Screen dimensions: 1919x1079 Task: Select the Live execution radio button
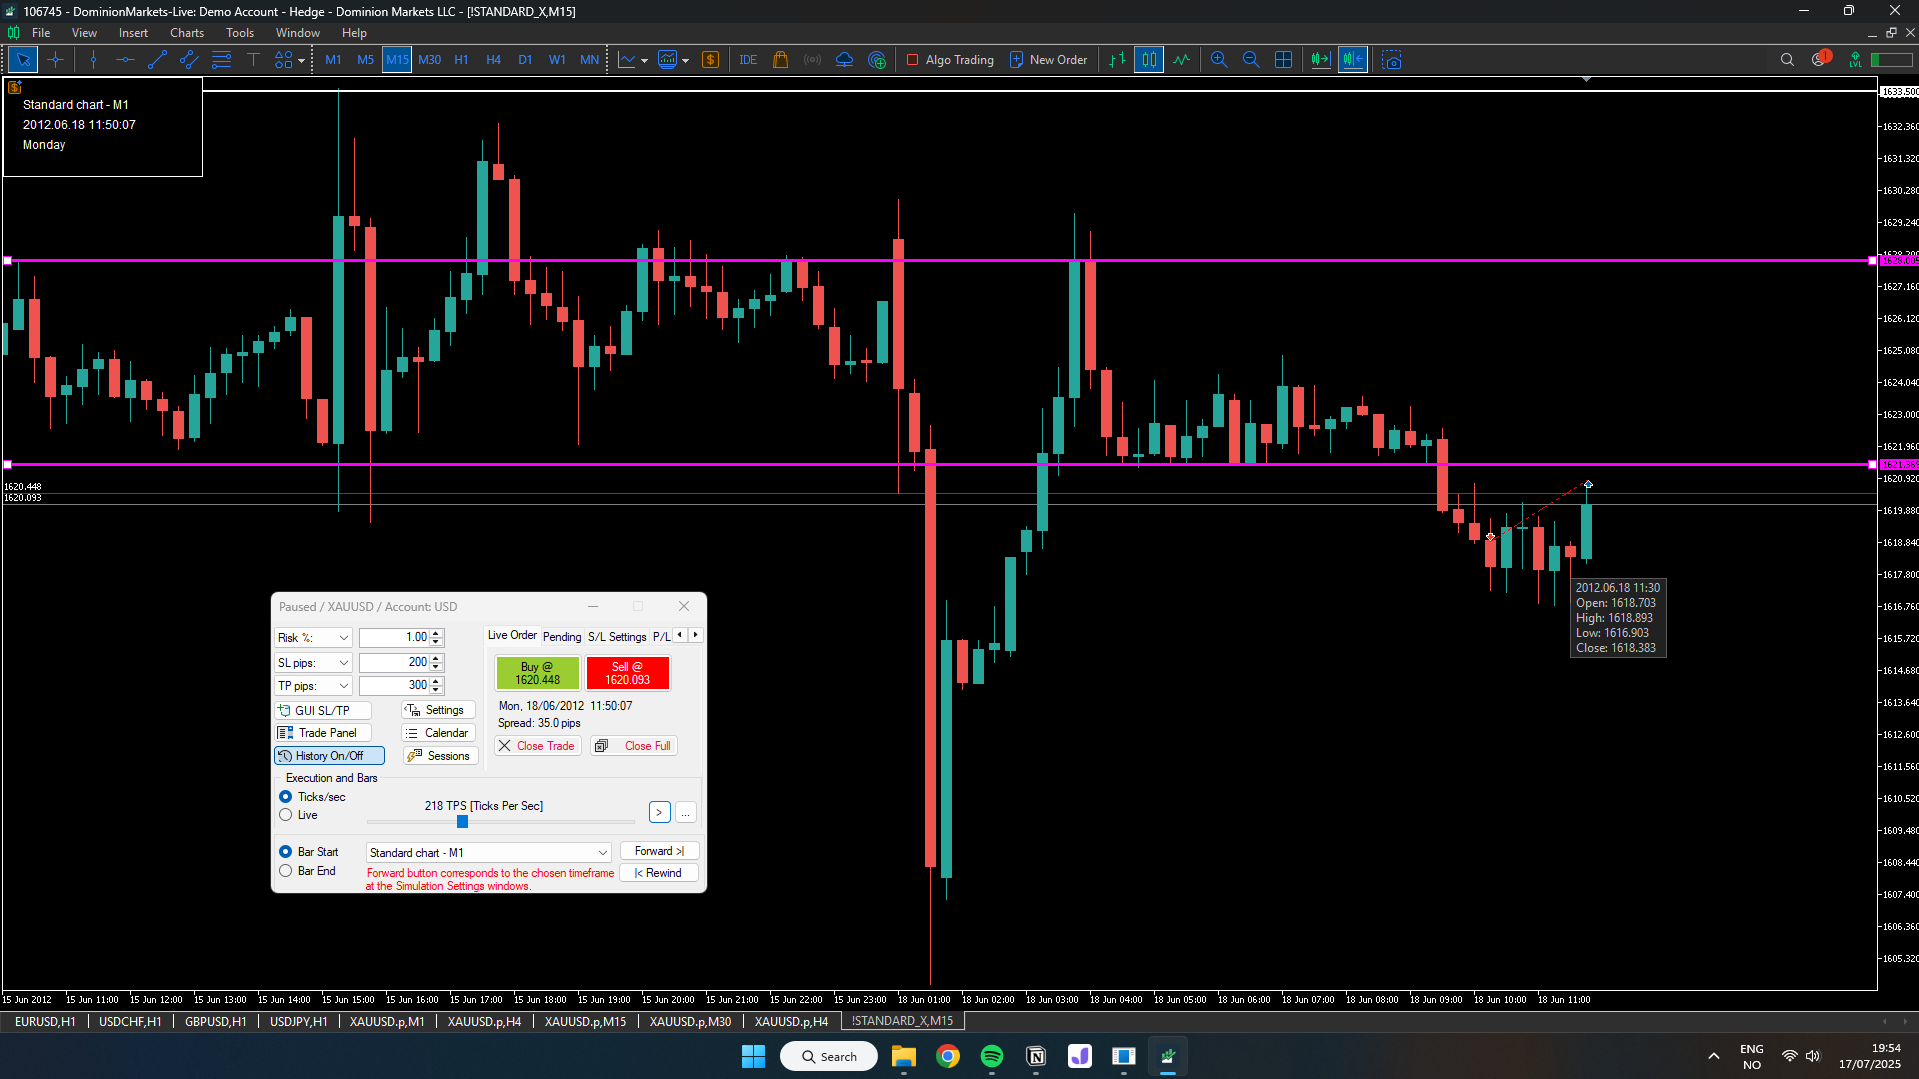tap(286, 815)
